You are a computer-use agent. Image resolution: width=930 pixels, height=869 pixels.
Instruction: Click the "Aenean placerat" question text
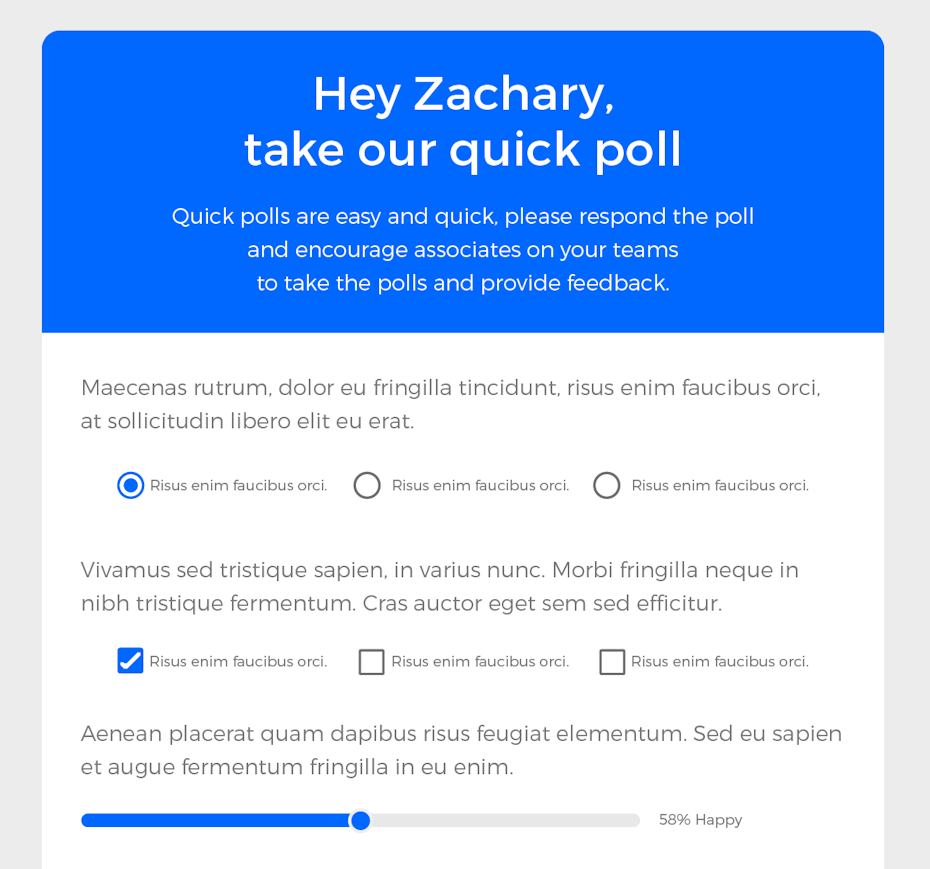click(x=461, y=750)
